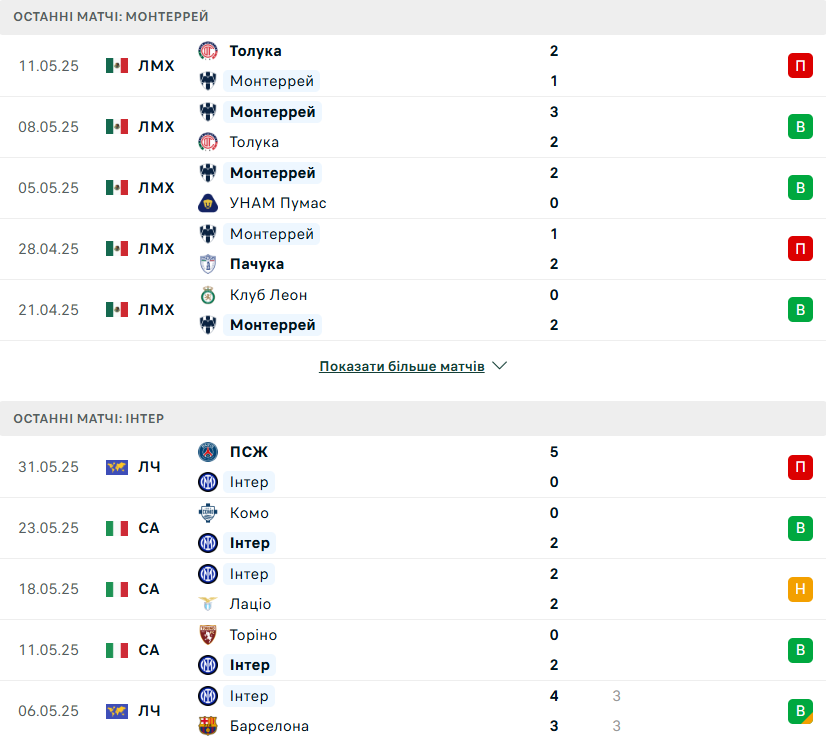Click the red 'П' result badge for the Toluca loss
The width and height of the screenshot is (826, 741).
(800, 66)
